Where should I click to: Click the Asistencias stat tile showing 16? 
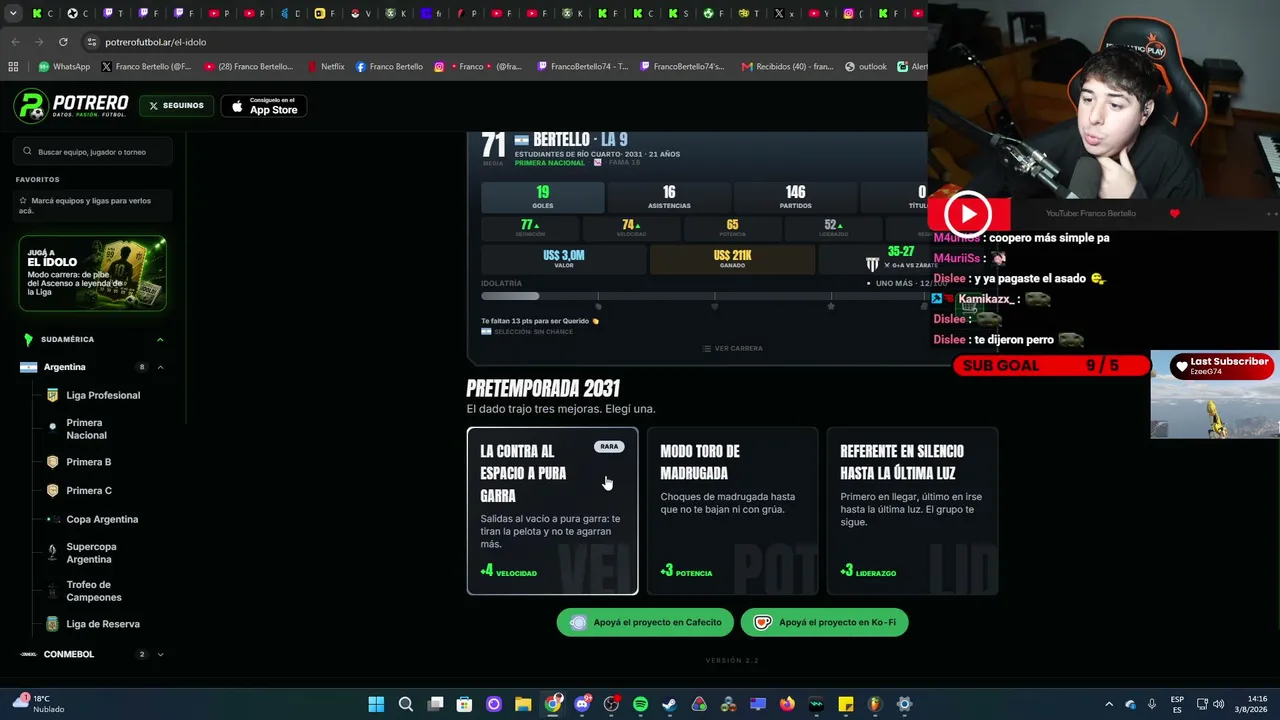[669, 197]
